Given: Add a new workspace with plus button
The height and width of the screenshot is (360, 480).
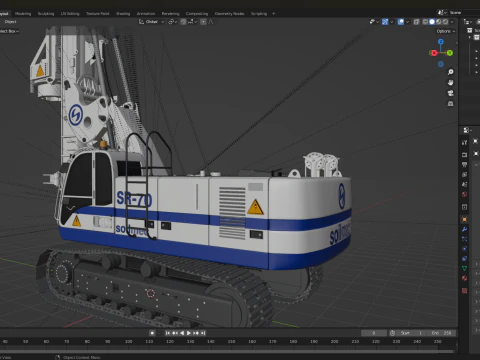Looking at the screenshot, I should (274, 14).
